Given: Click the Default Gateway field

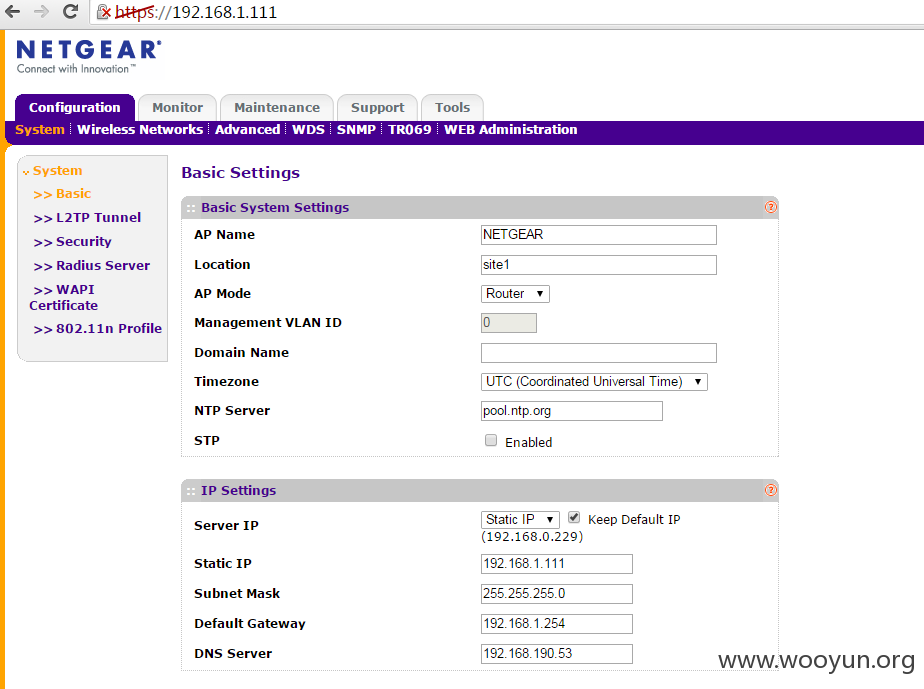Looking at the screenshot, I should pos(557,624).
